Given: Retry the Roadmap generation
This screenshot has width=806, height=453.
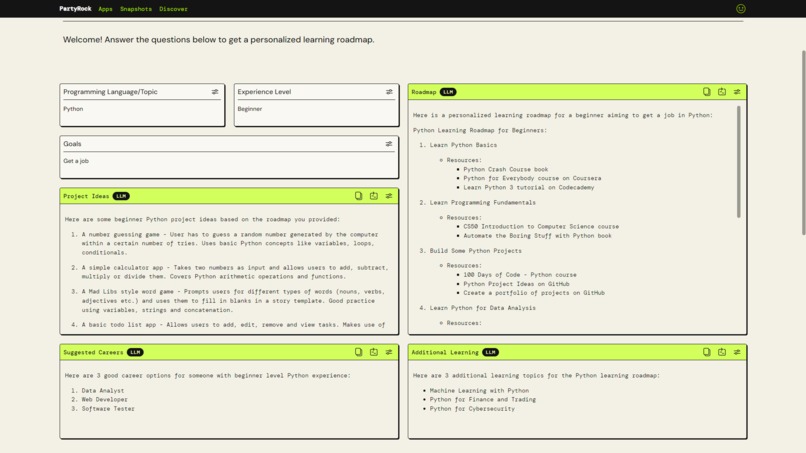Looking at the screenshot, I should (x=722, y=92).
